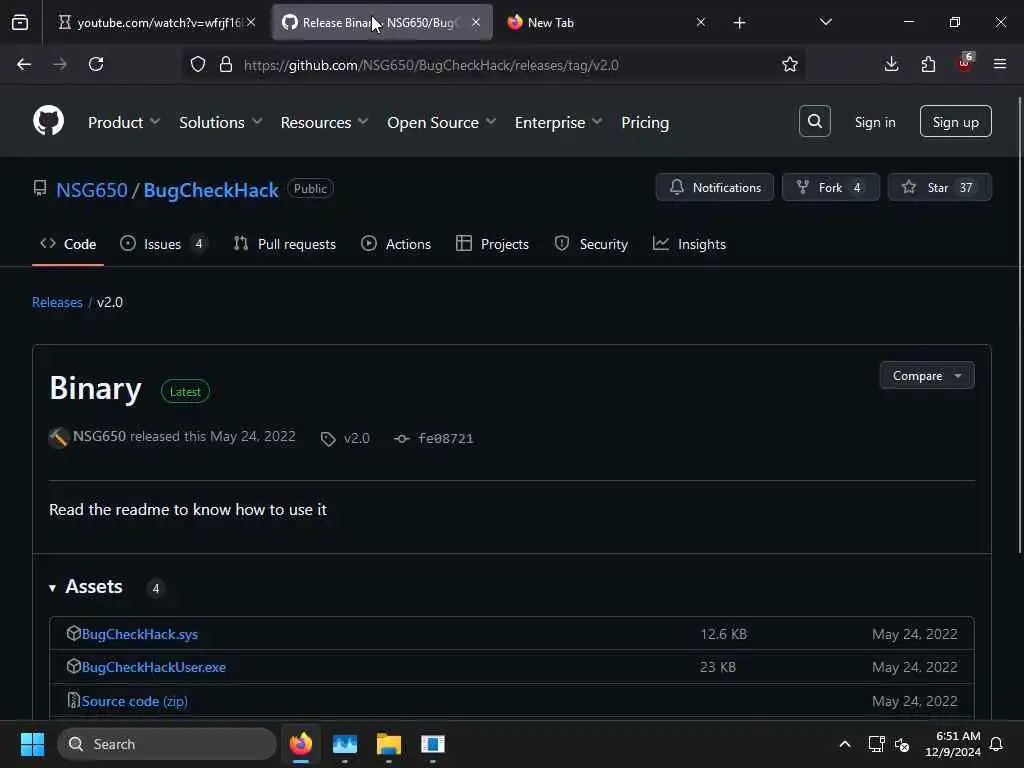Viewport: 1024px width, 768px height.
Task: Open the Insights tab
Action: [690, 244]
